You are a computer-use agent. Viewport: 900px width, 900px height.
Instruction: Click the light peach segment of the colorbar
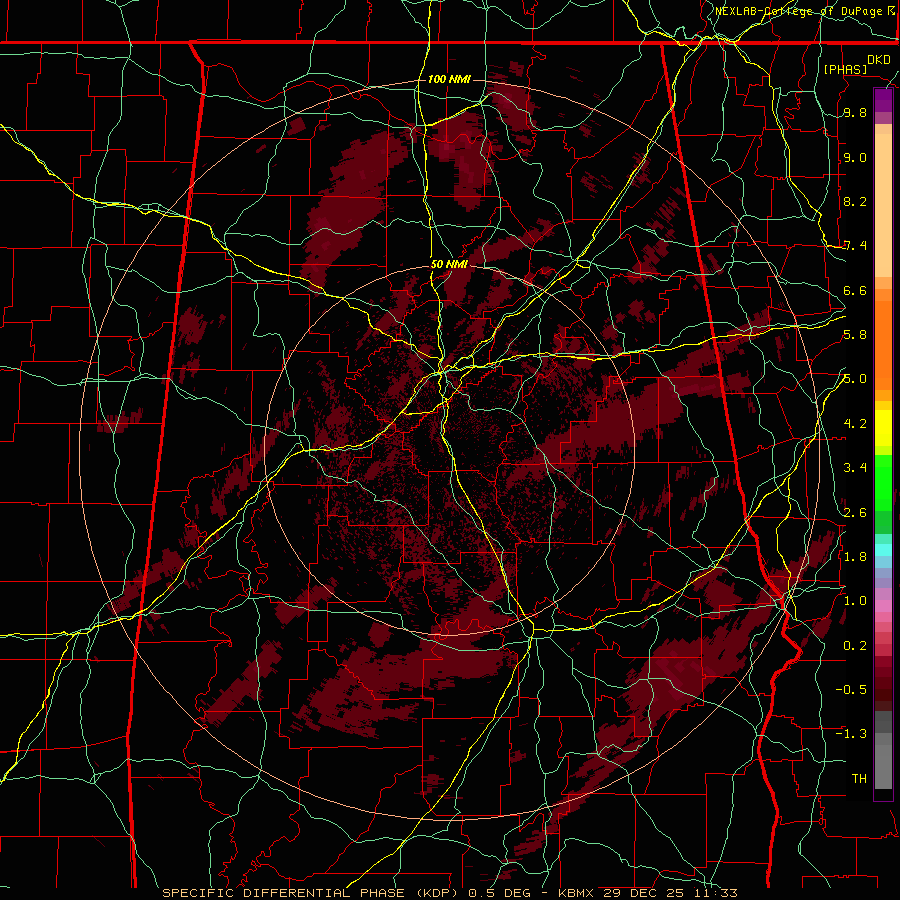click(883, 207)
